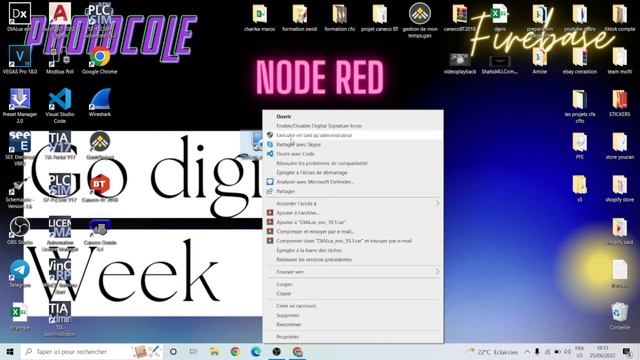640x360 pixels.
Task: Open the formation zwidi folder
Action: 300,18
